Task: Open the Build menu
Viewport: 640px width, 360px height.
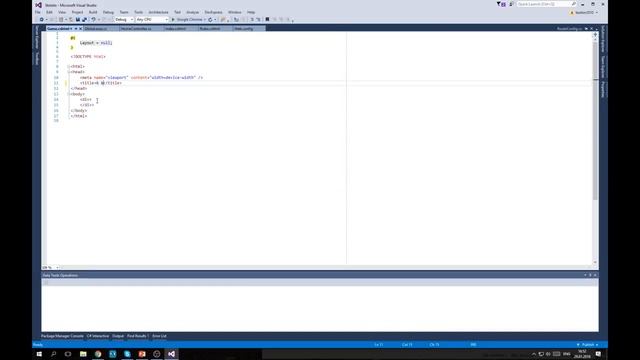Action: coord(93,12)
